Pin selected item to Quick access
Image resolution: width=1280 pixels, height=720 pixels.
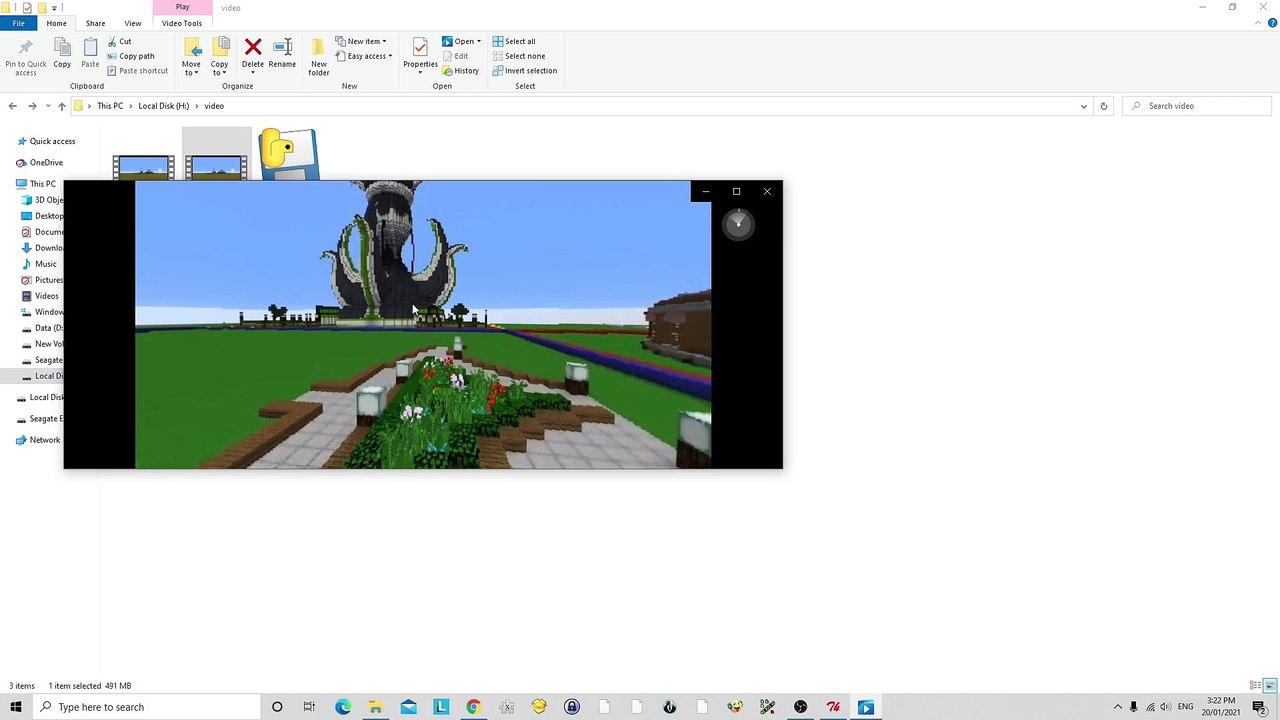pos(25,56)
